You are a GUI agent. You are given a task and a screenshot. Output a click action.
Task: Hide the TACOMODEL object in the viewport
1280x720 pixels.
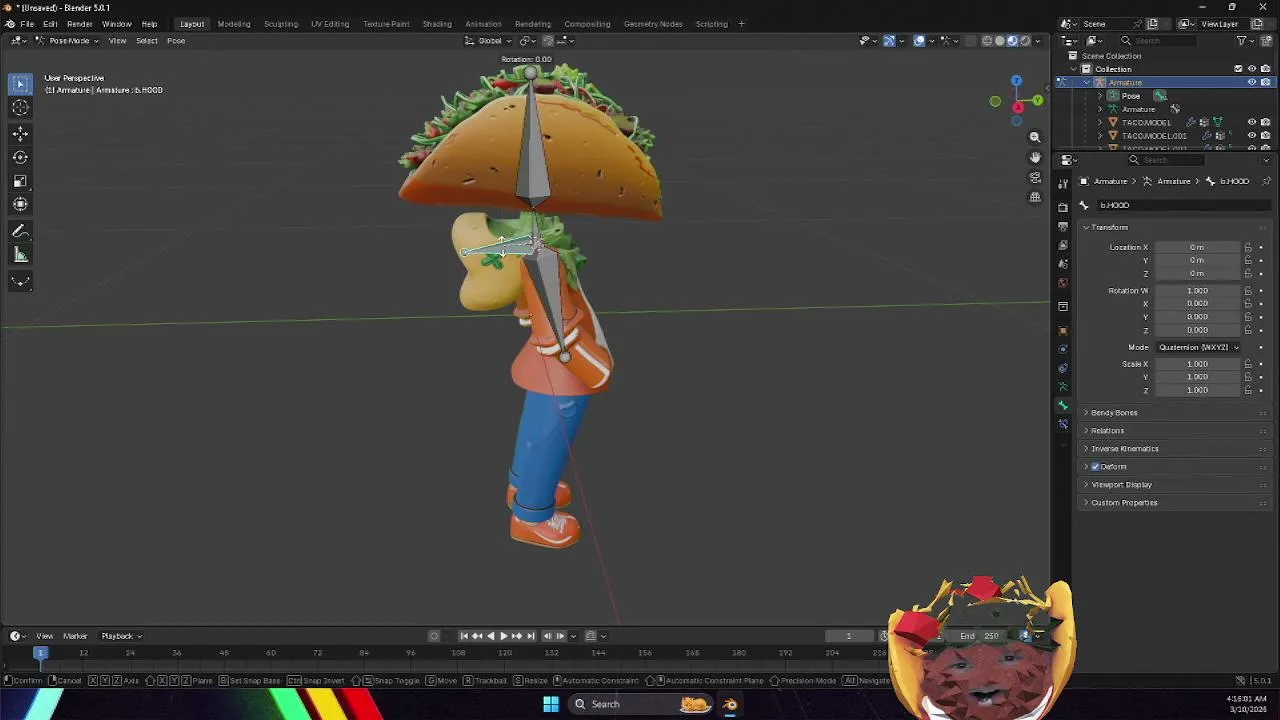tap(1252, 122)
